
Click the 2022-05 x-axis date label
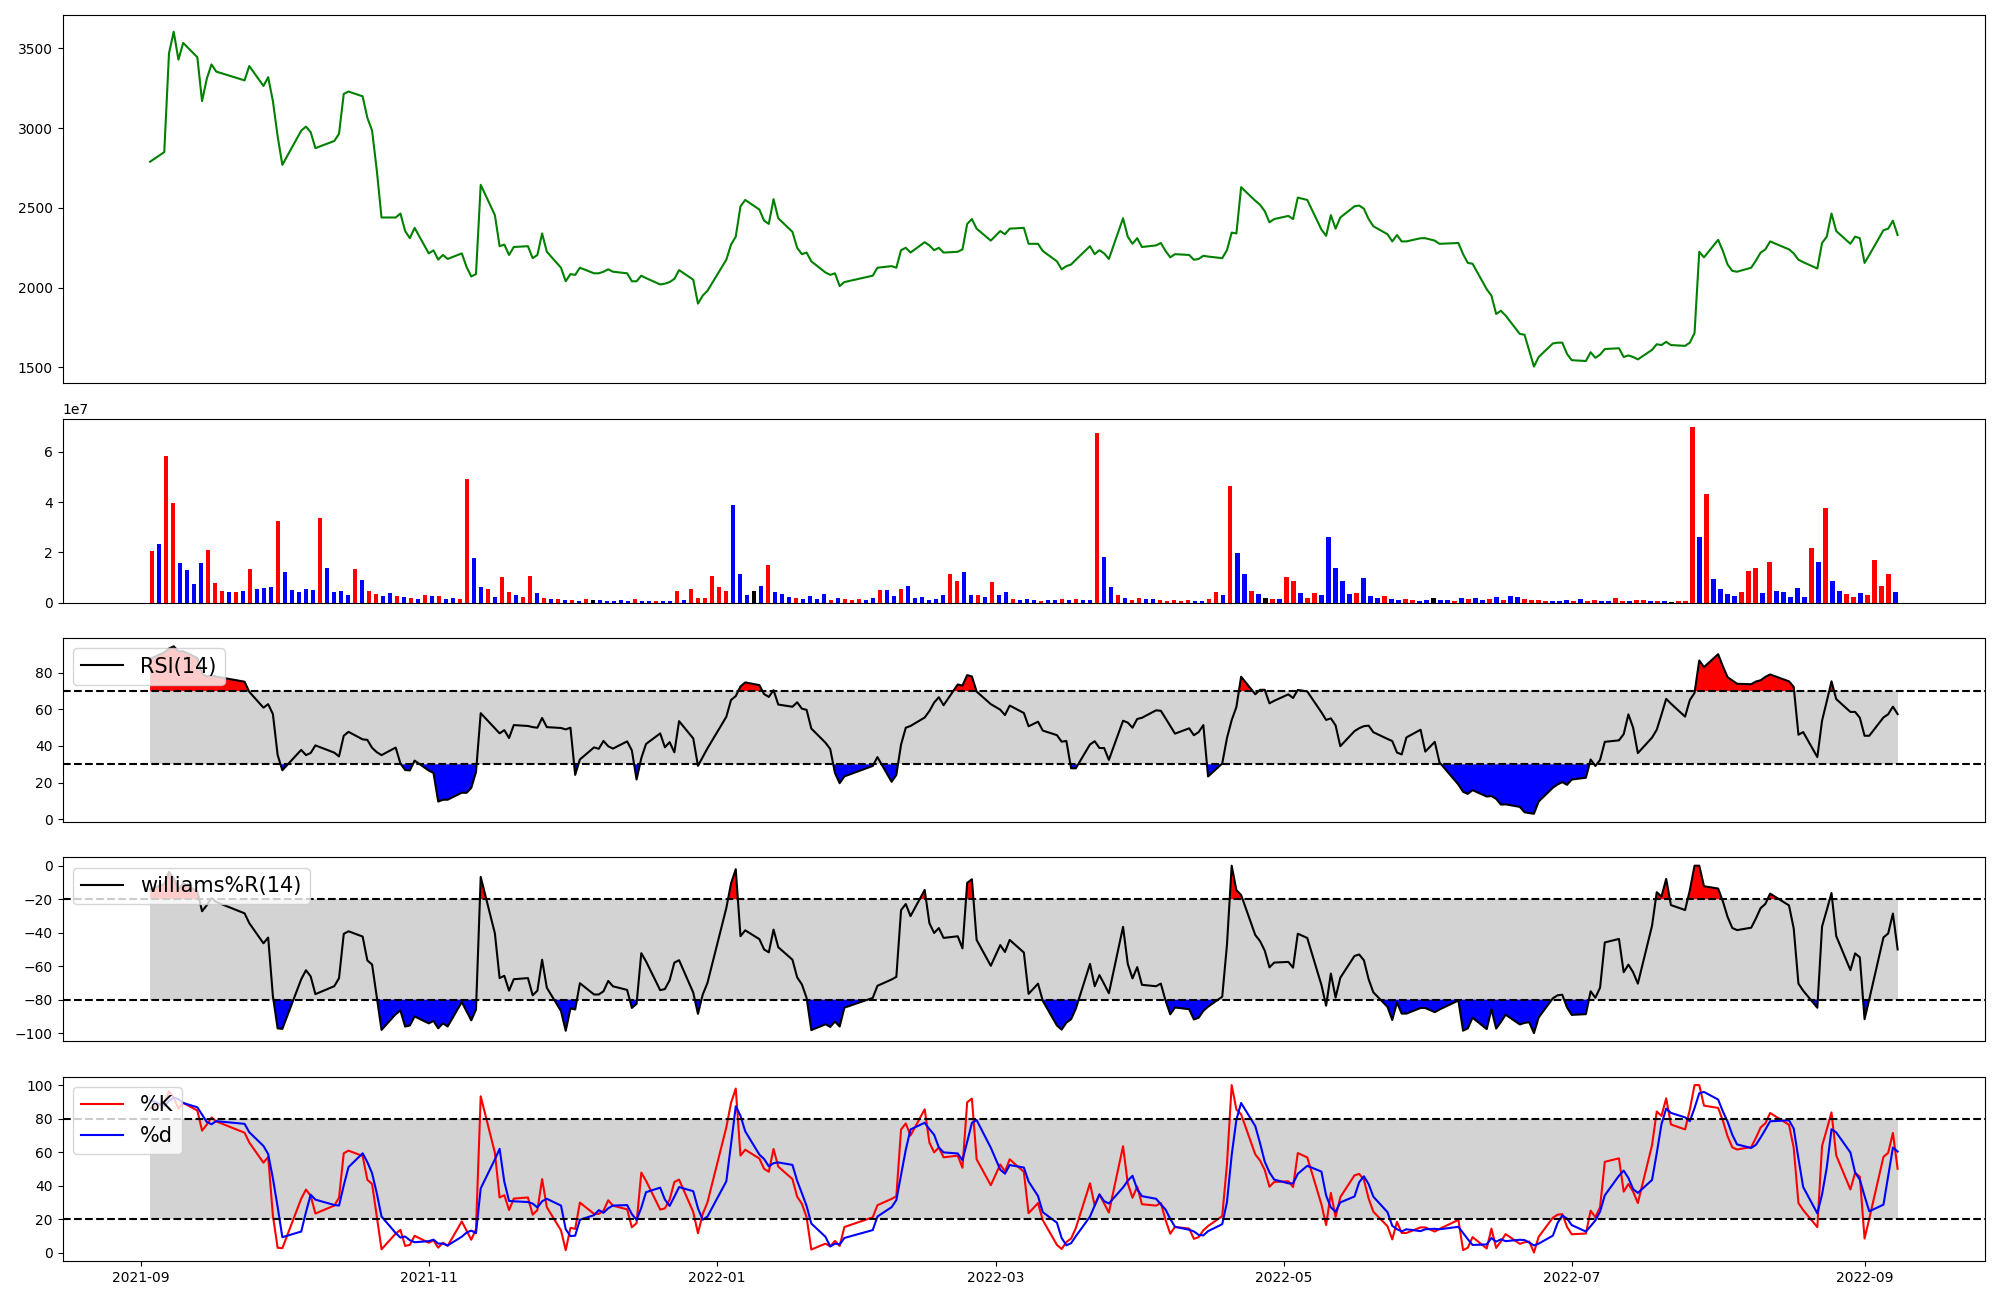pyautogui.click(x=1284, y=1277)
